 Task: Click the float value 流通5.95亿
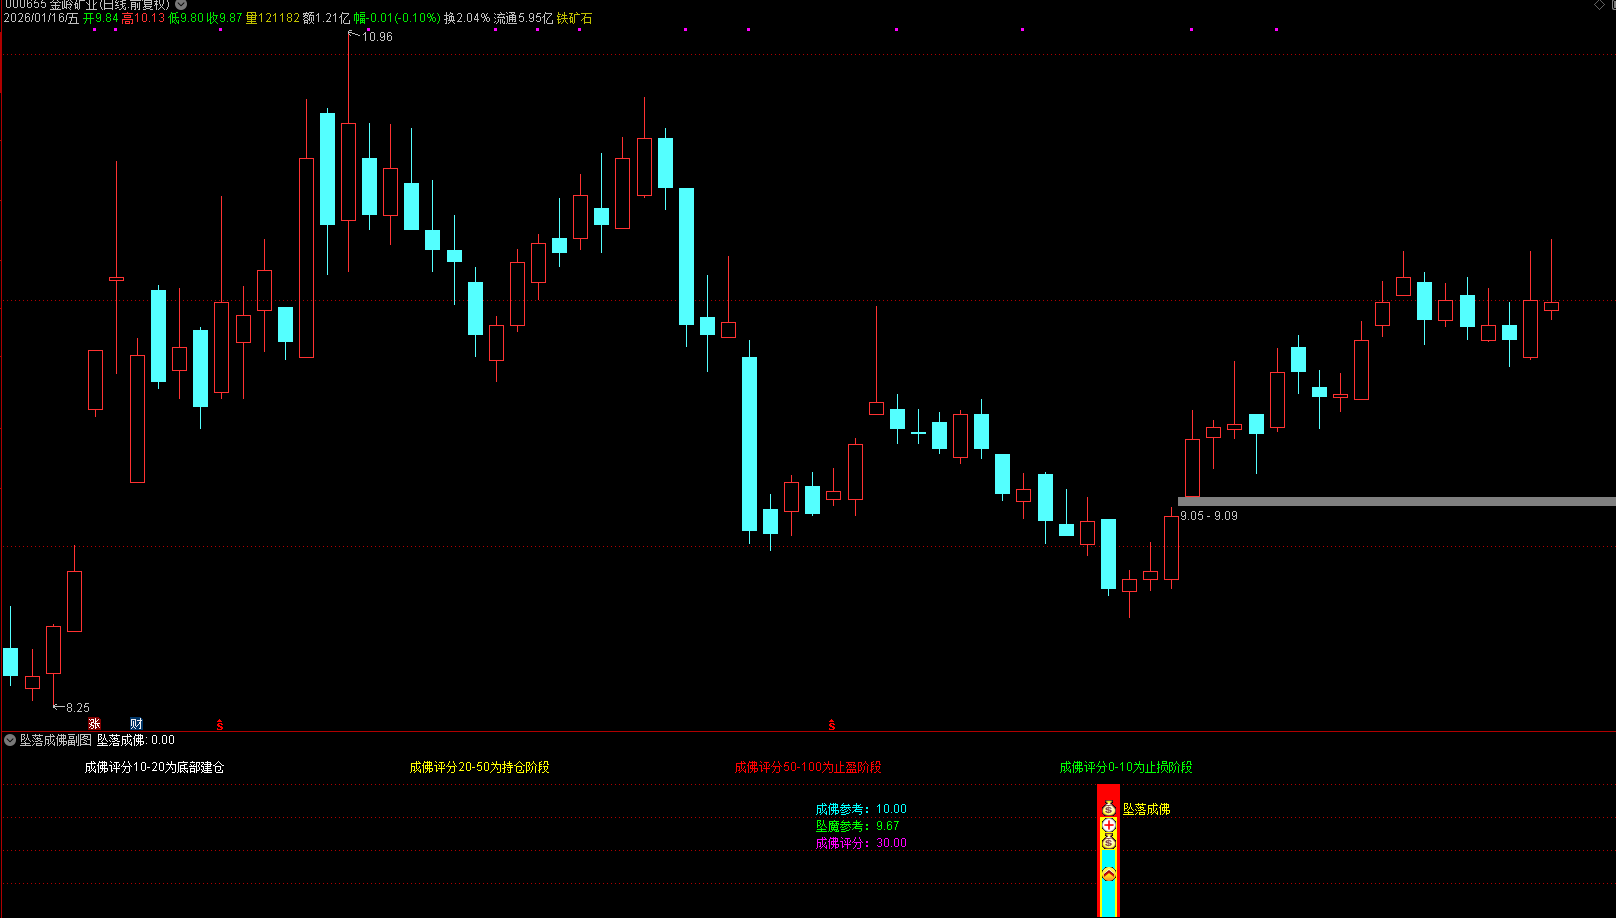(523, 18)
